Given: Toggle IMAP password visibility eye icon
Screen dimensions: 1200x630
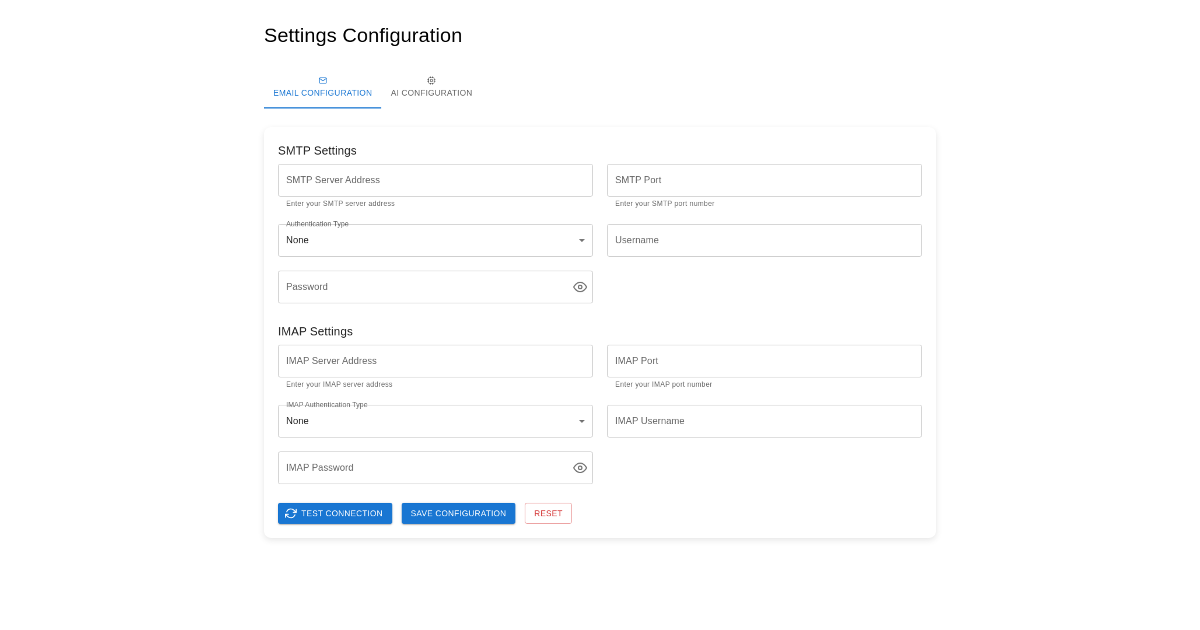Looking at the screenshot, I should [x=580, y=468].
